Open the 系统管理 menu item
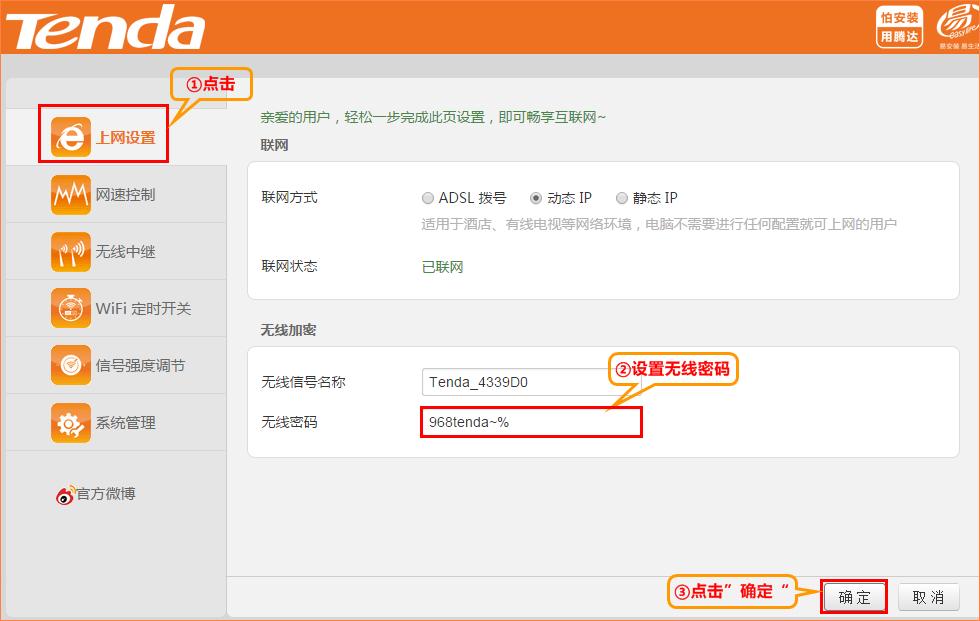This screenshot has width=980, height=621. pyautogui.click(x=116, y=422)
